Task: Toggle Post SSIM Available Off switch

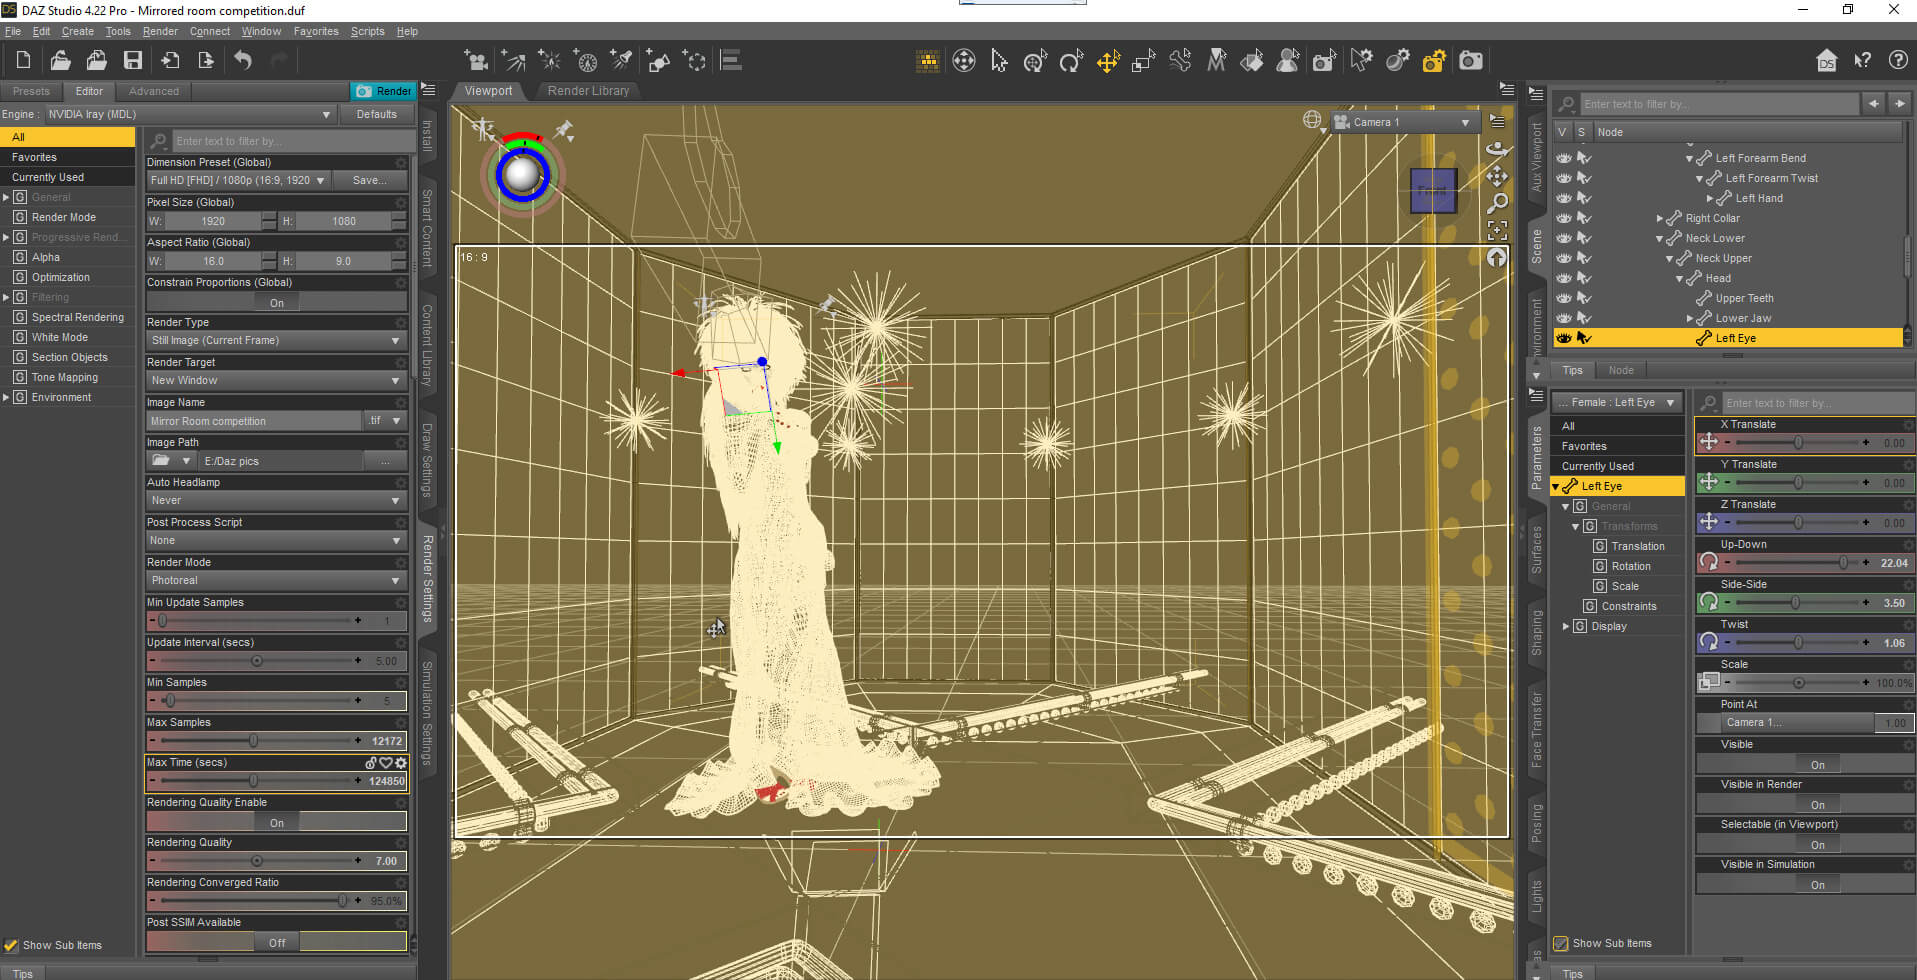Action: pyautogui.click(x=277, y=942)
